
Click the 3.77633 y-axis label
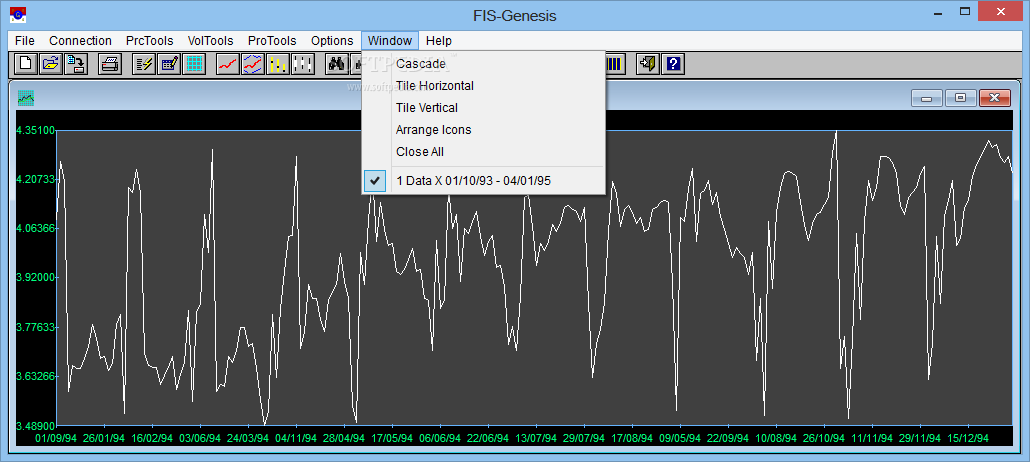(x=36, y=327)
